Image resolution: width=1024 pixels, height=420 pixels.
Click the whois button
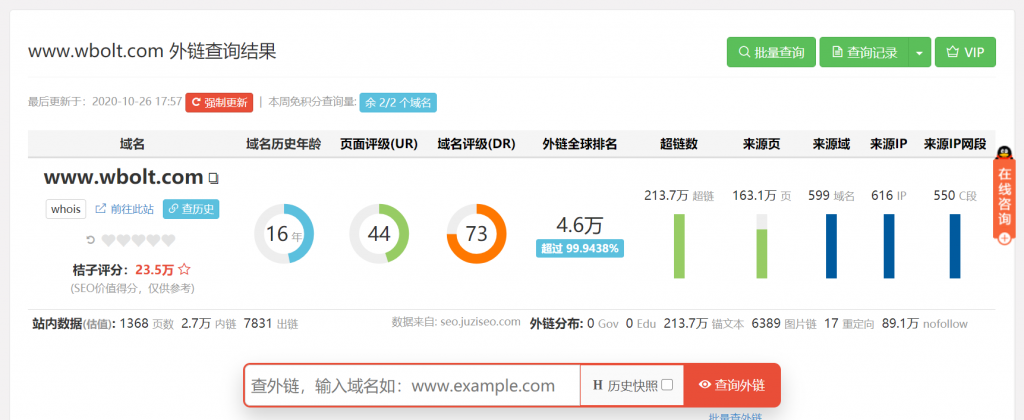(66, 209)
